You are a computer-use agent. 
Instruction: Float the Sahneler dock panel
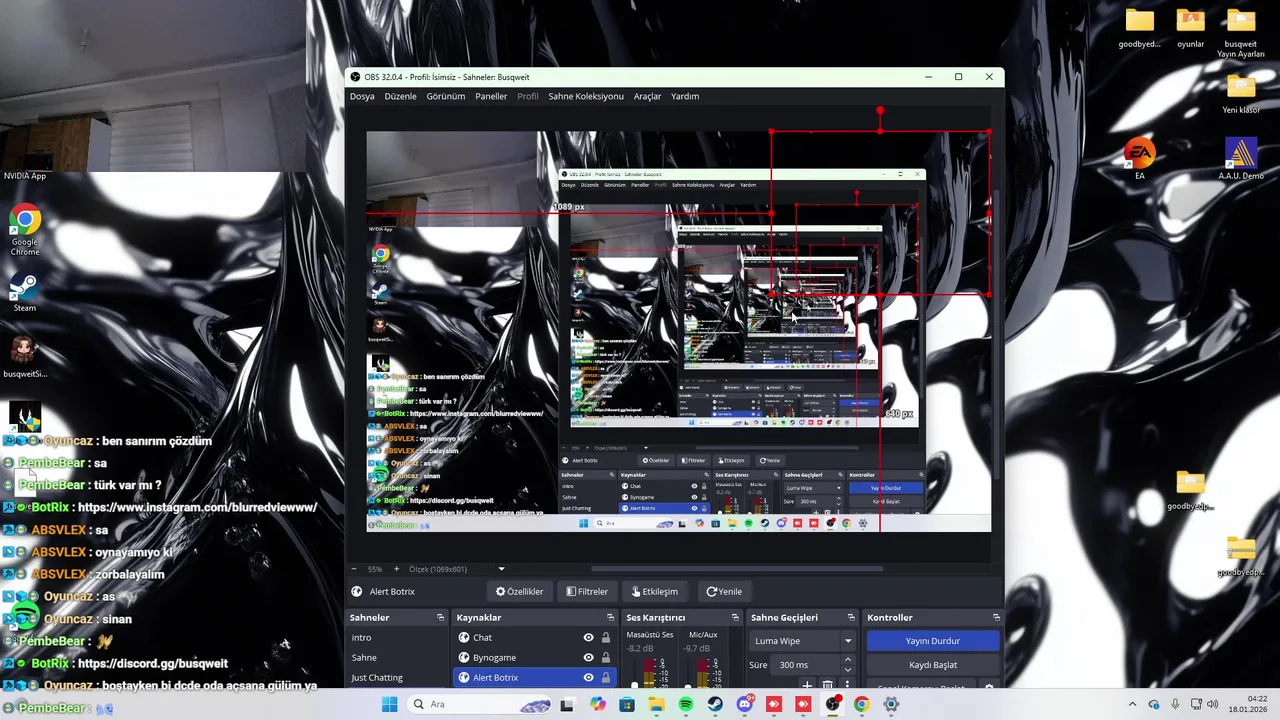[x=440, y=618]
